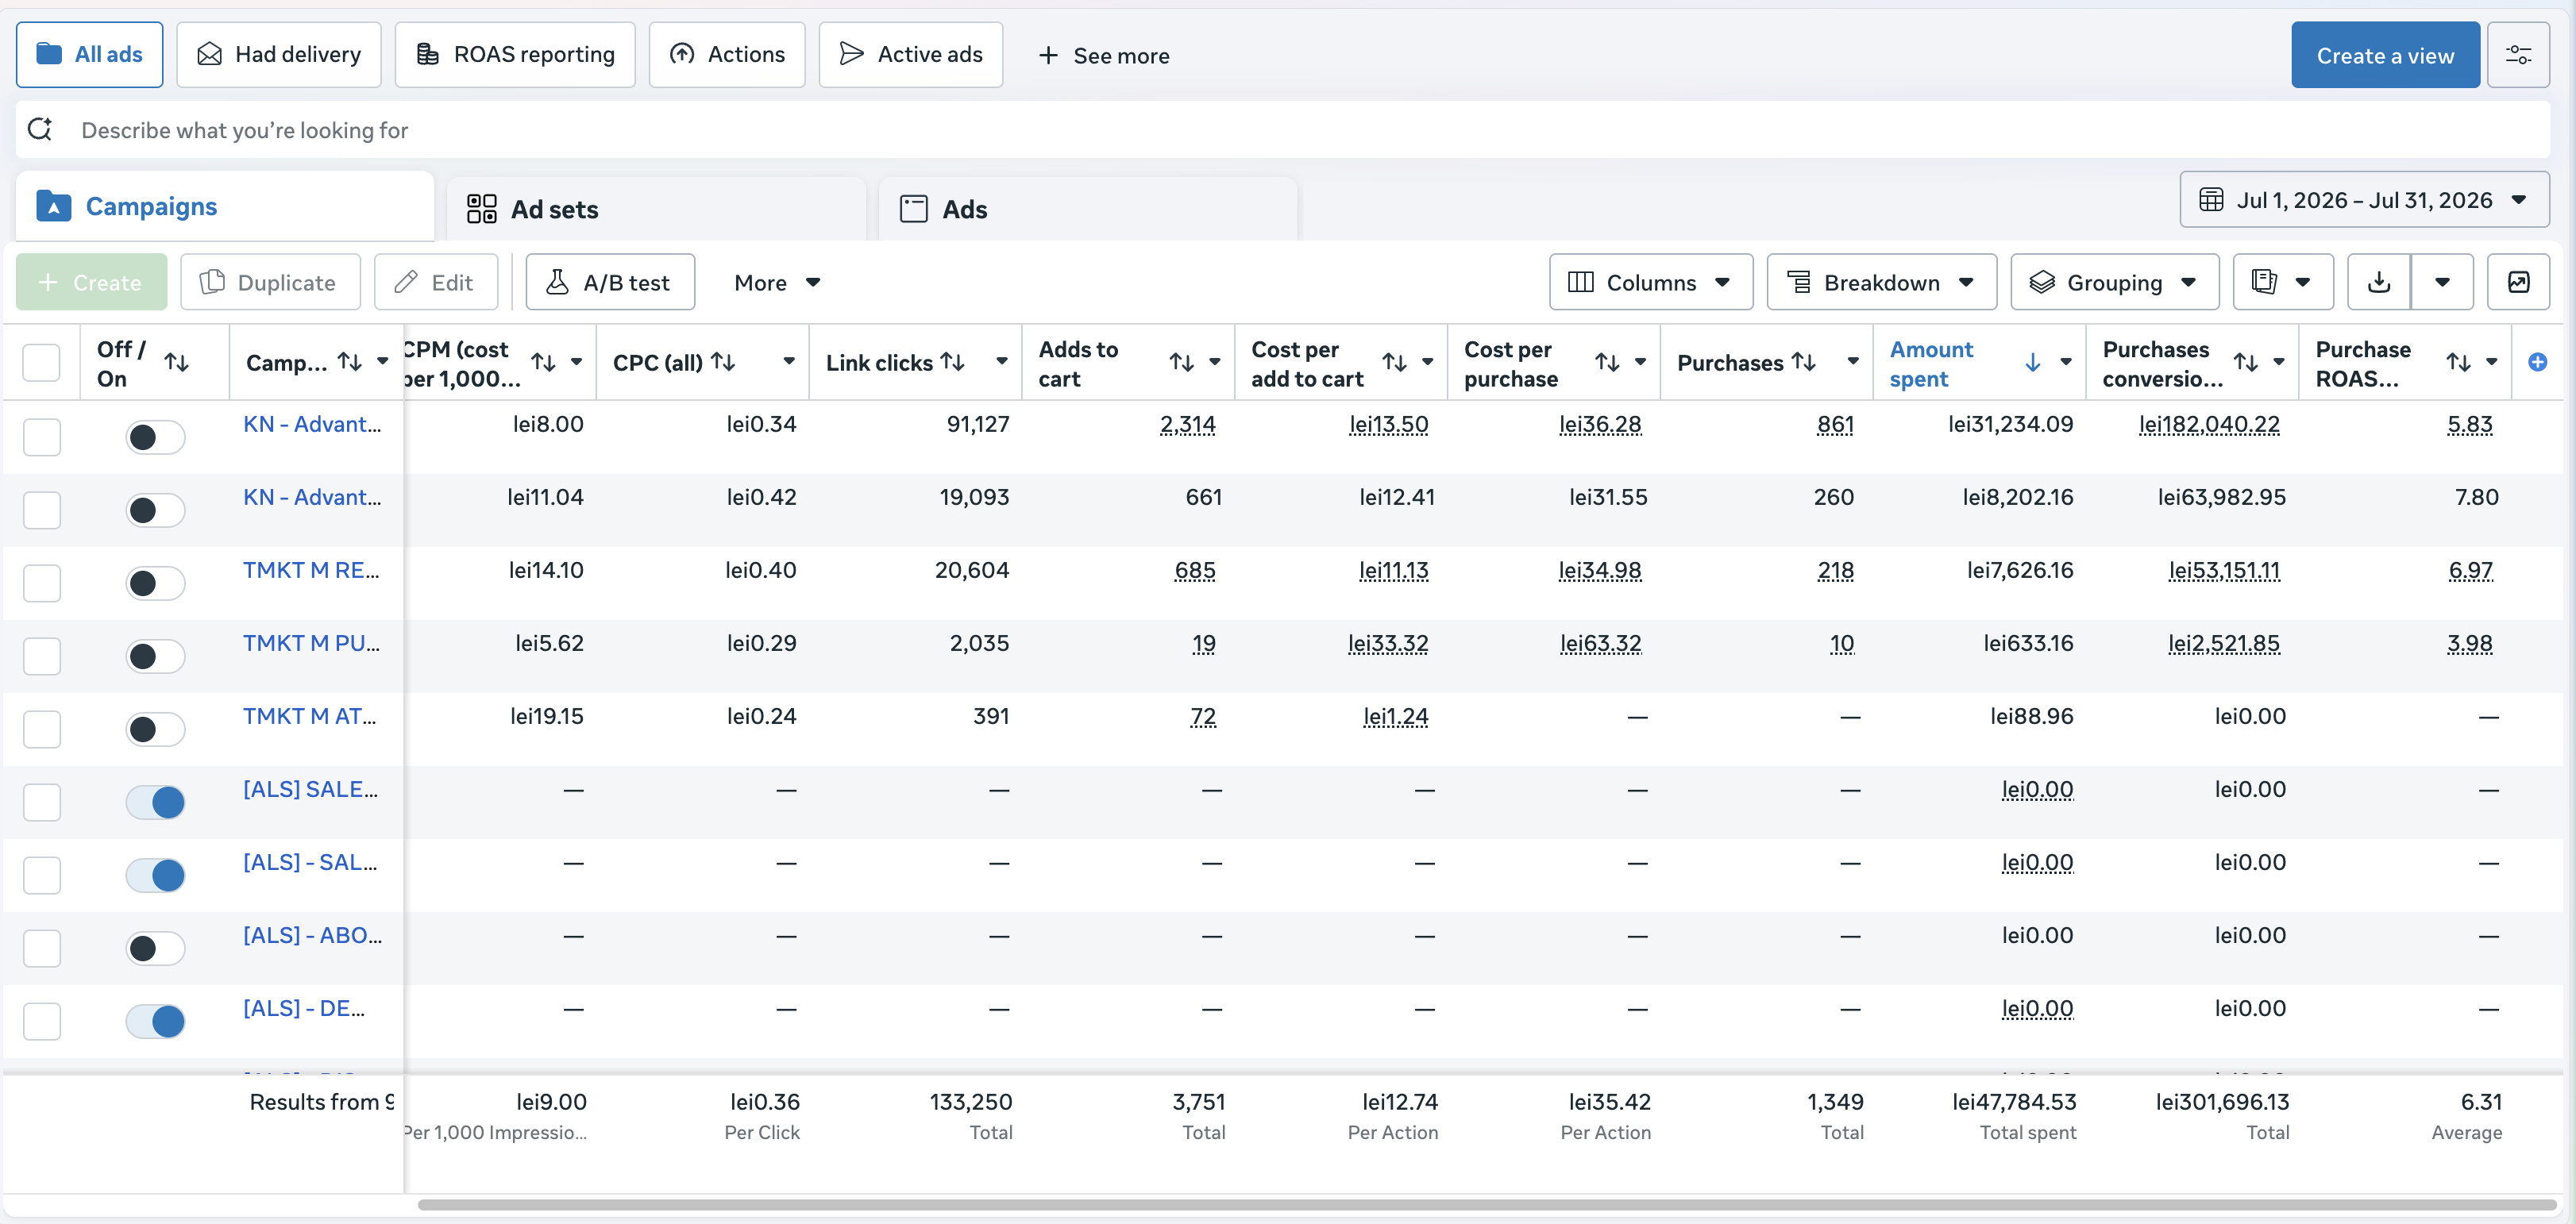Turn off the [ALS] - SAL... campaign
This screenshot has width=2576, height=1224.
coord(155,875)
